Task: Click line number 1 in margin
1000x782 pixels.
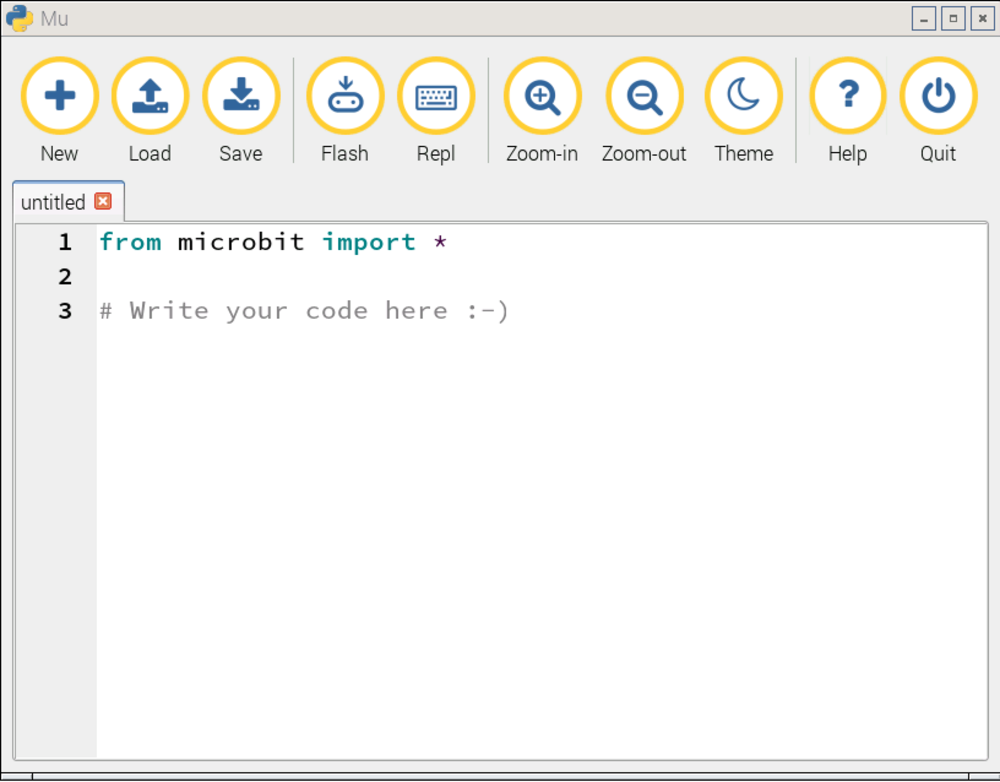Action: click(65, 242)
